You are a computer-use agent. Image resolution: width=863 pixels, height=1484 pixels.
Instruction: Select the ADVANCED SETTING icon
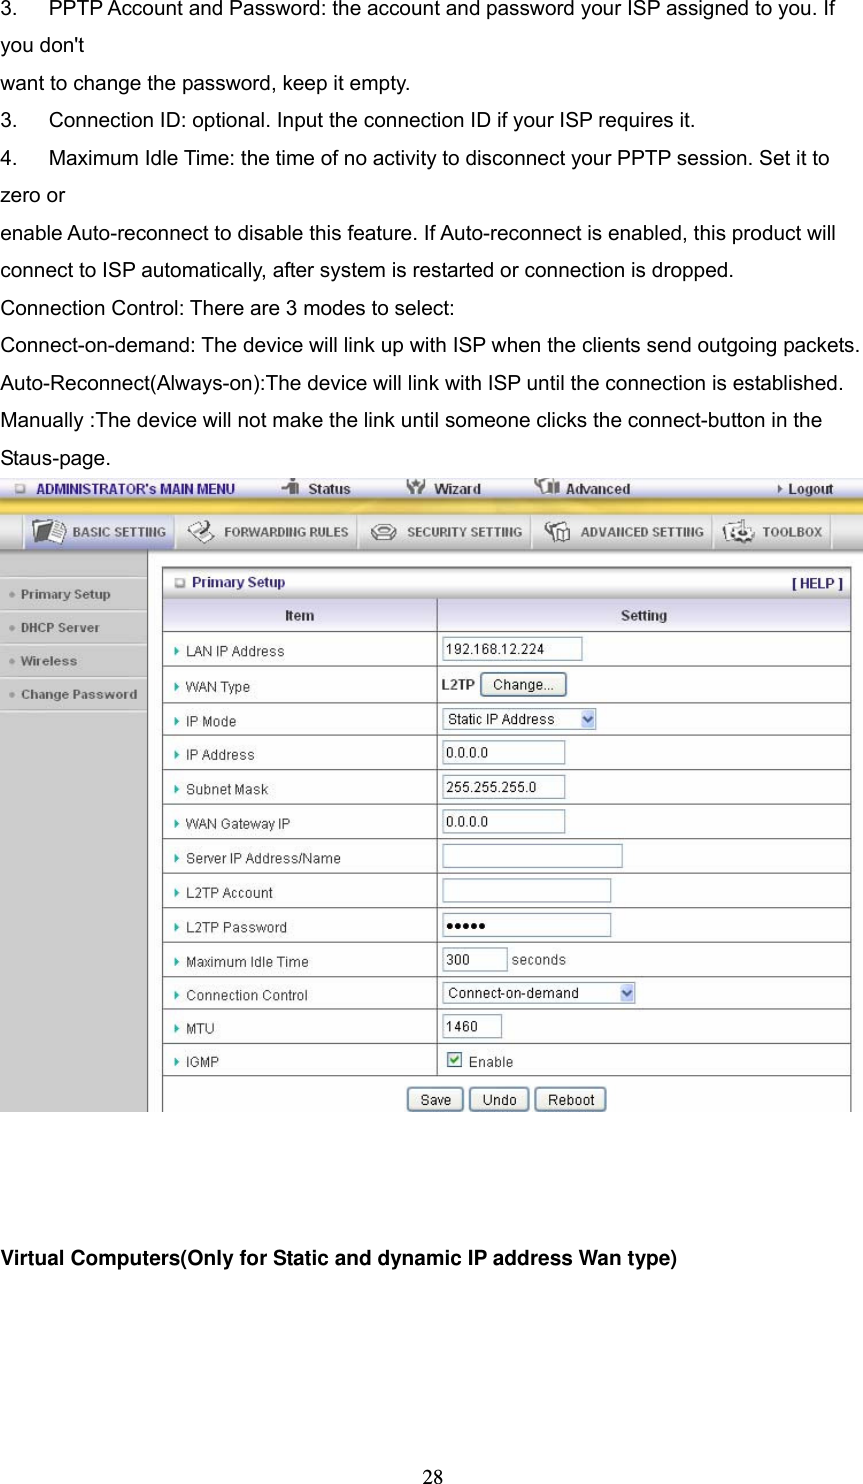click(622, 531)
